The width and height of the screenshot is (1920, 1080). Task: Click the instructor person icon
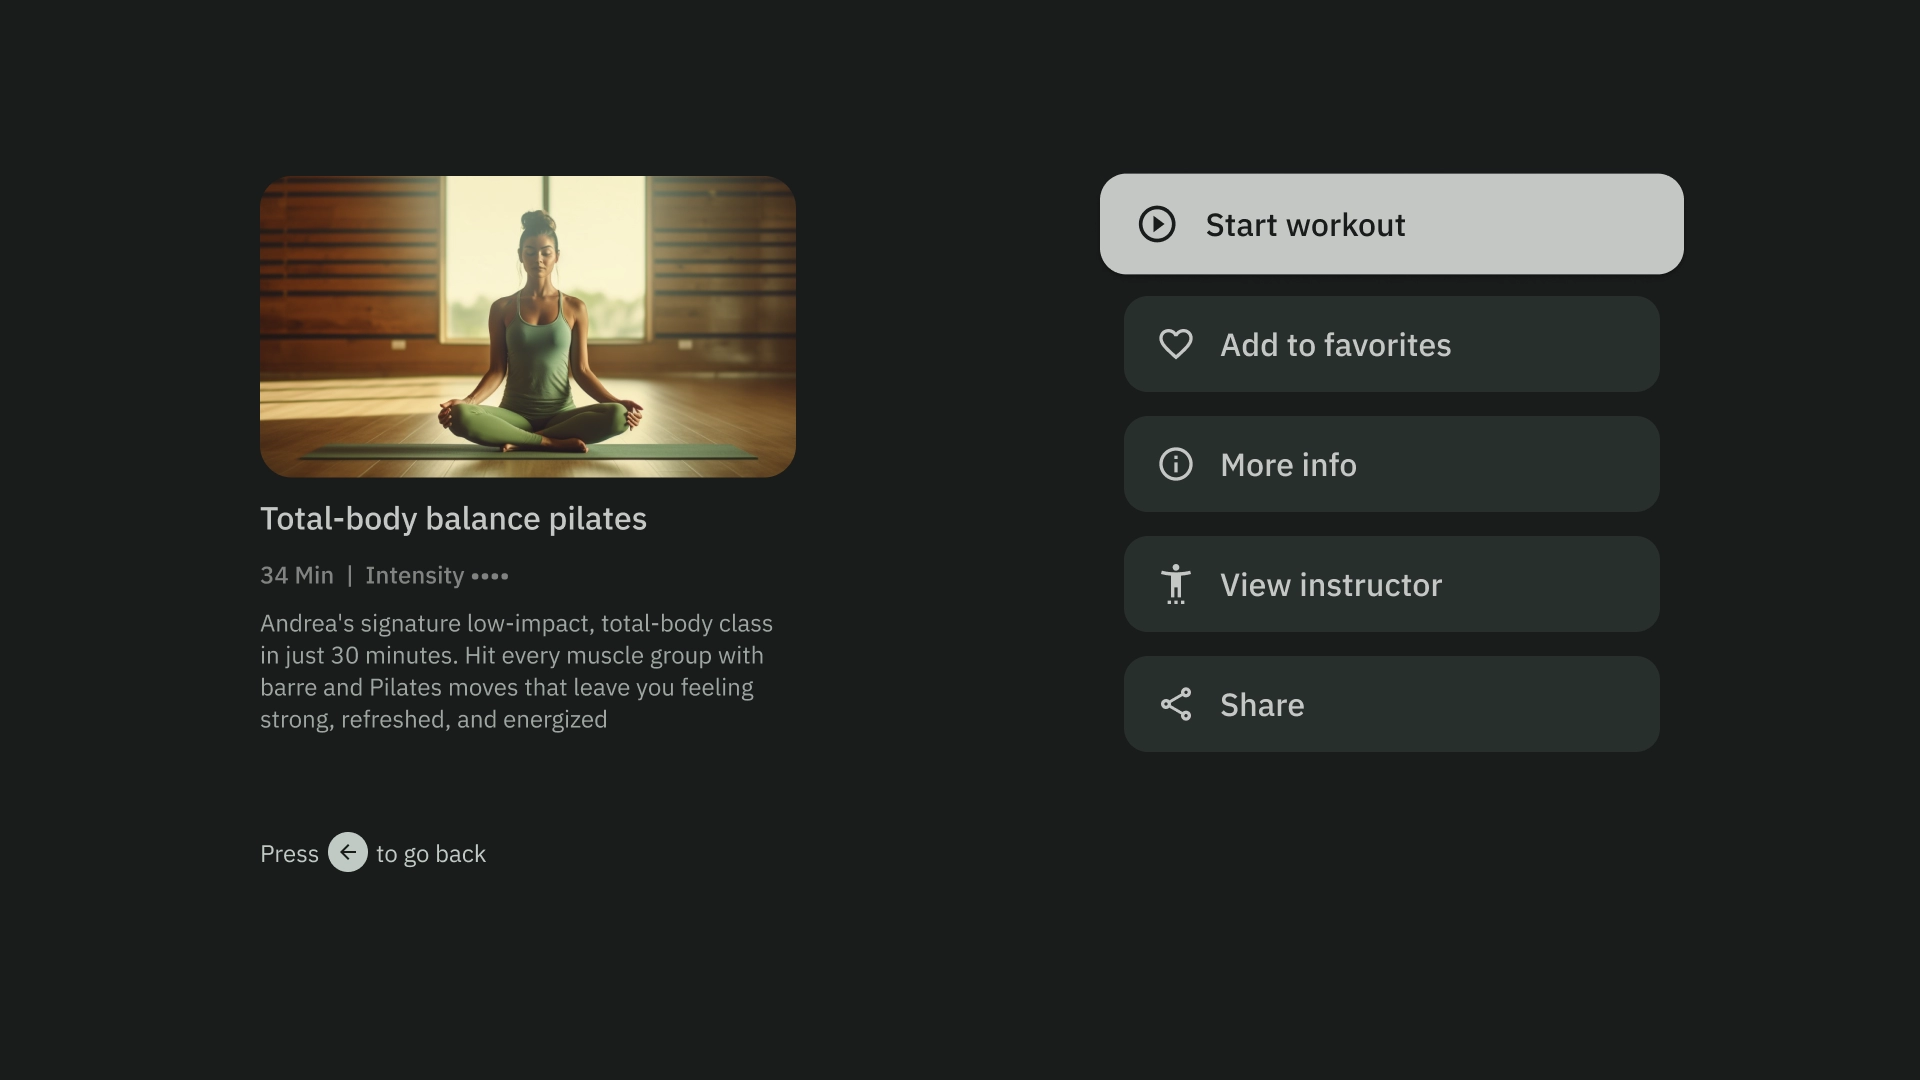click(x=1176, y=584)
